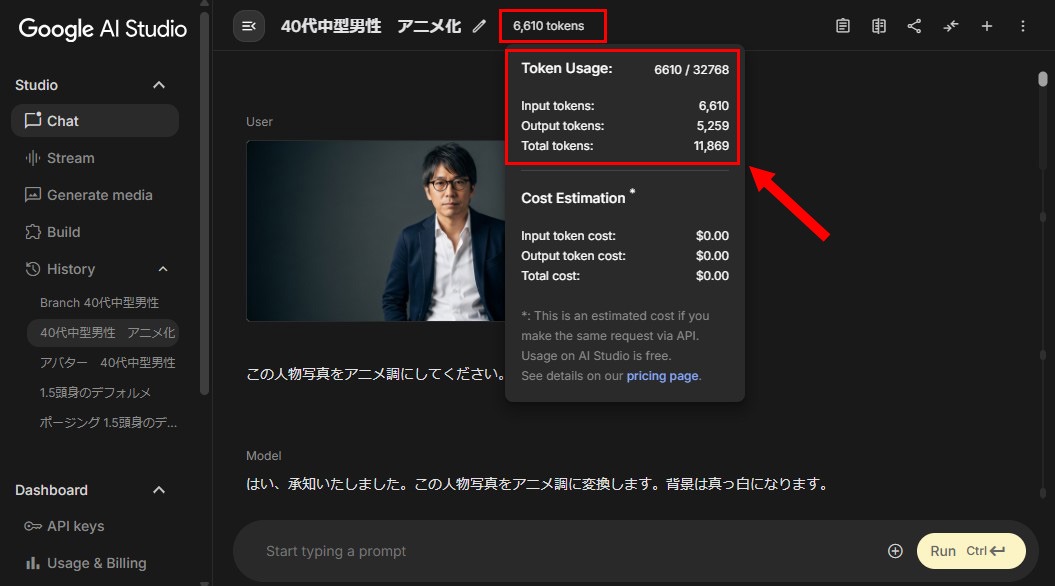Collapse the Dashboard section chevron
Screen dimensions: 1055x586
click(159, 490)
